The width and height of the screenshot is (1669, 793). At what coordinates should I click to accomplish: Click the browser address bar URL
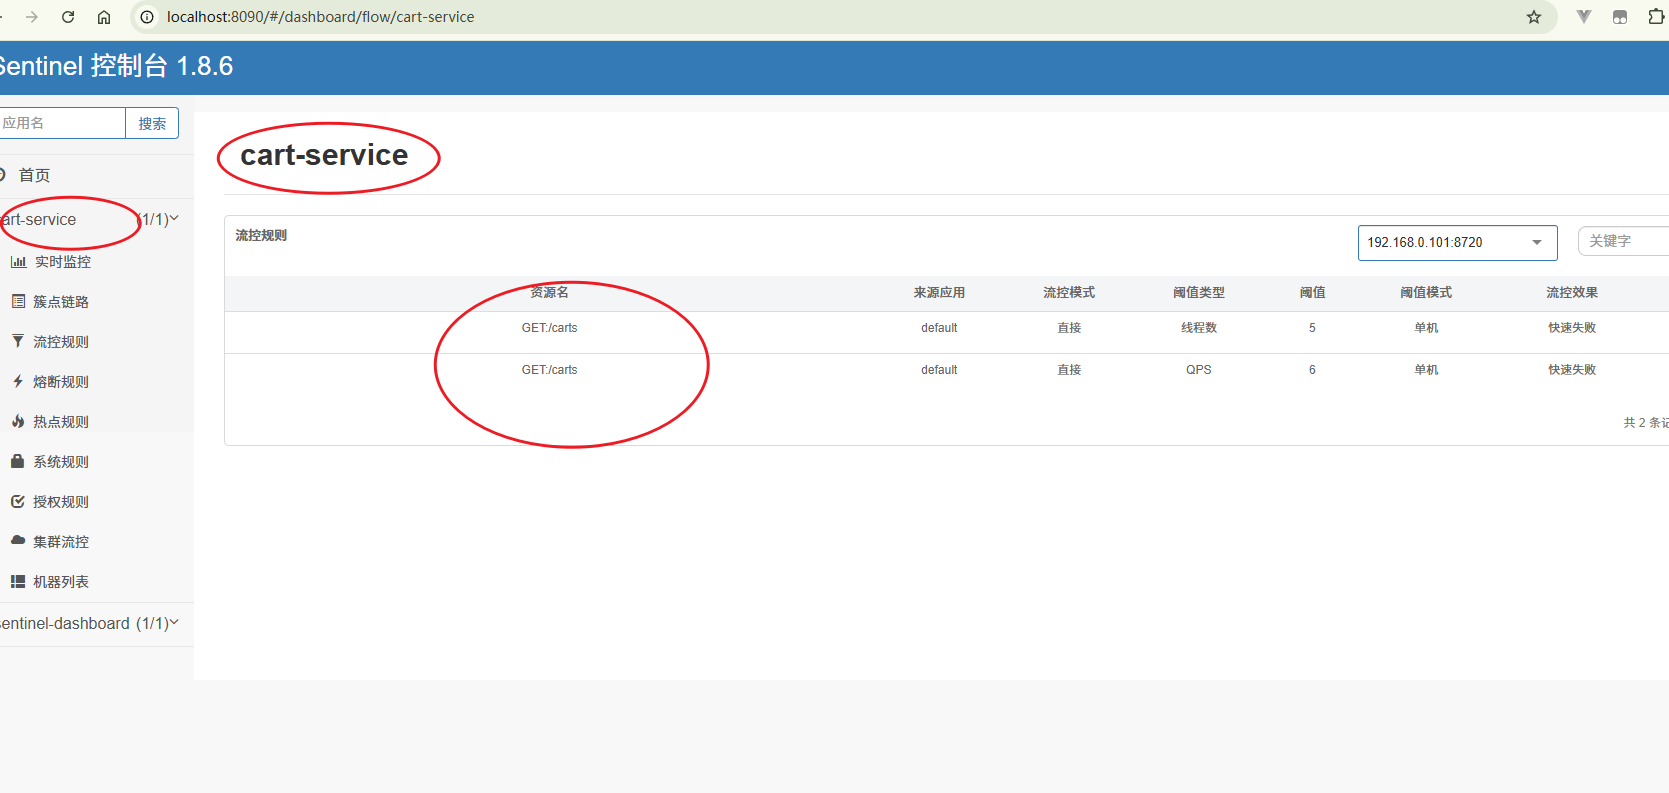320,17
